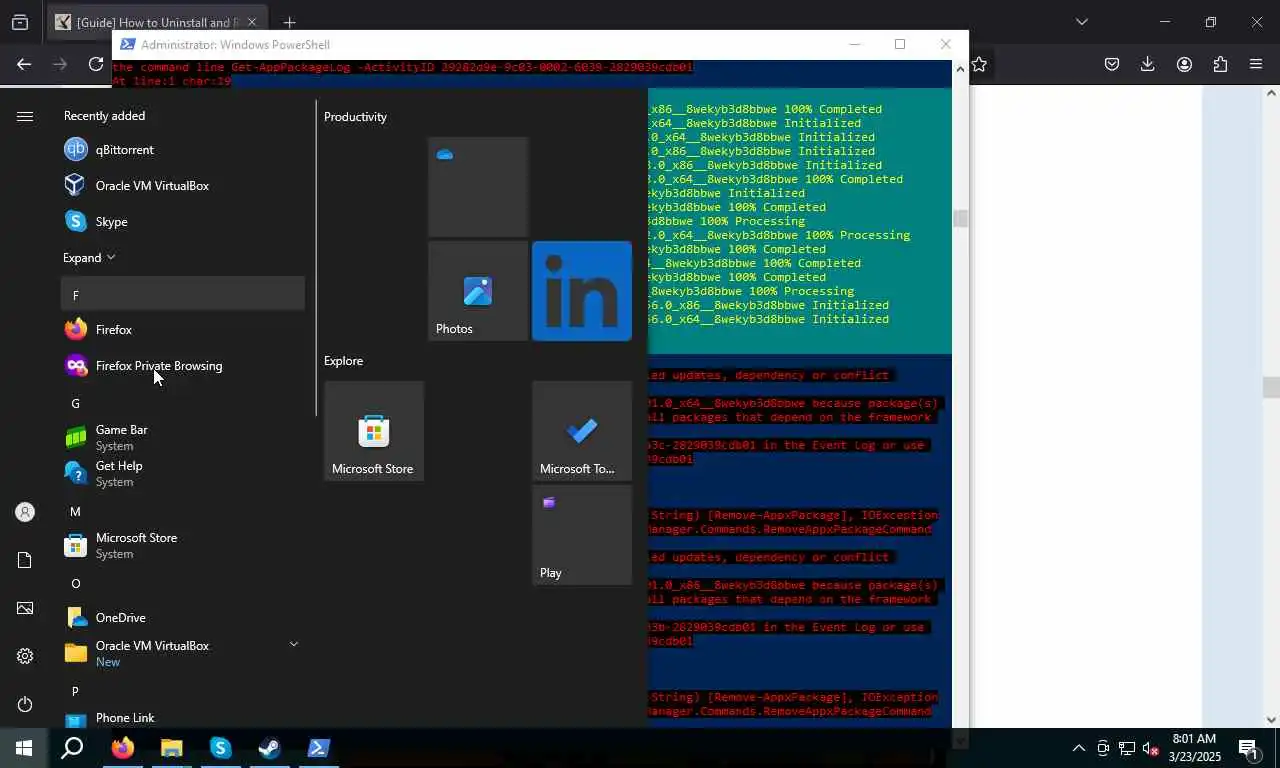Open Firefox Private Browsing
The height and width of the screenshot is (768, 1280).
[x=183, y=366]
